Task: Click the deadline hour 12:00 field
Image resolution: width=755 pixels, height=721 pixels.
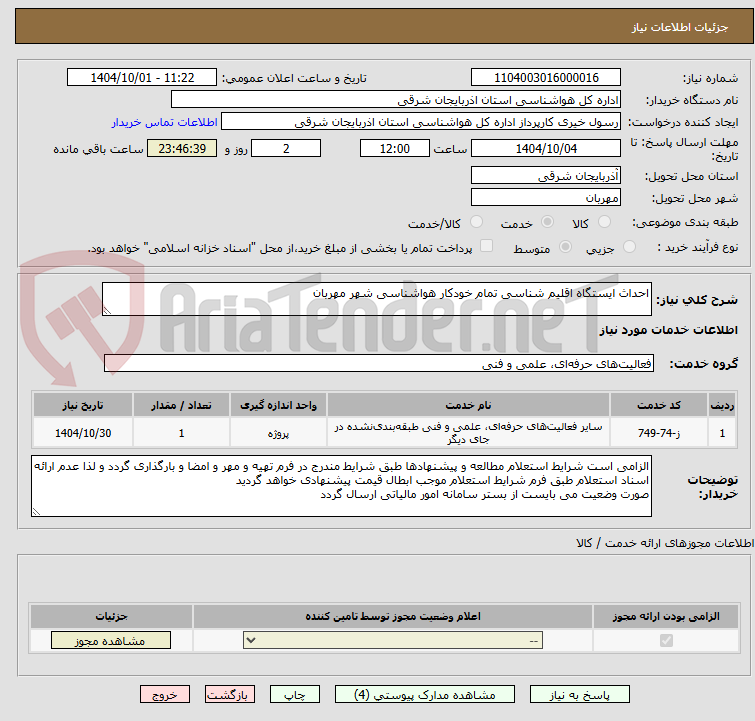Action: [x=394, y=148]
